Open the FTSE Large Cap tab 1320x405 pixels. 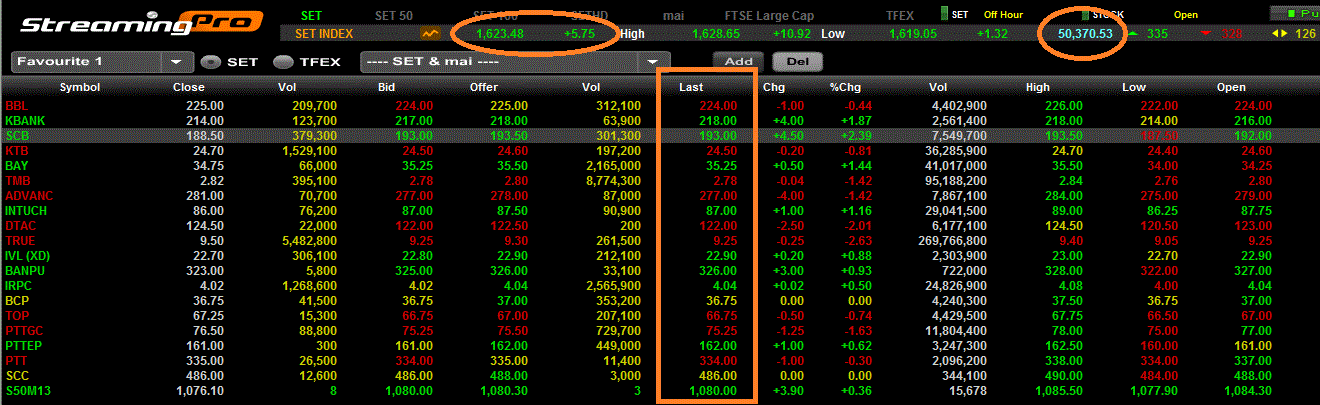pos(770,15)
